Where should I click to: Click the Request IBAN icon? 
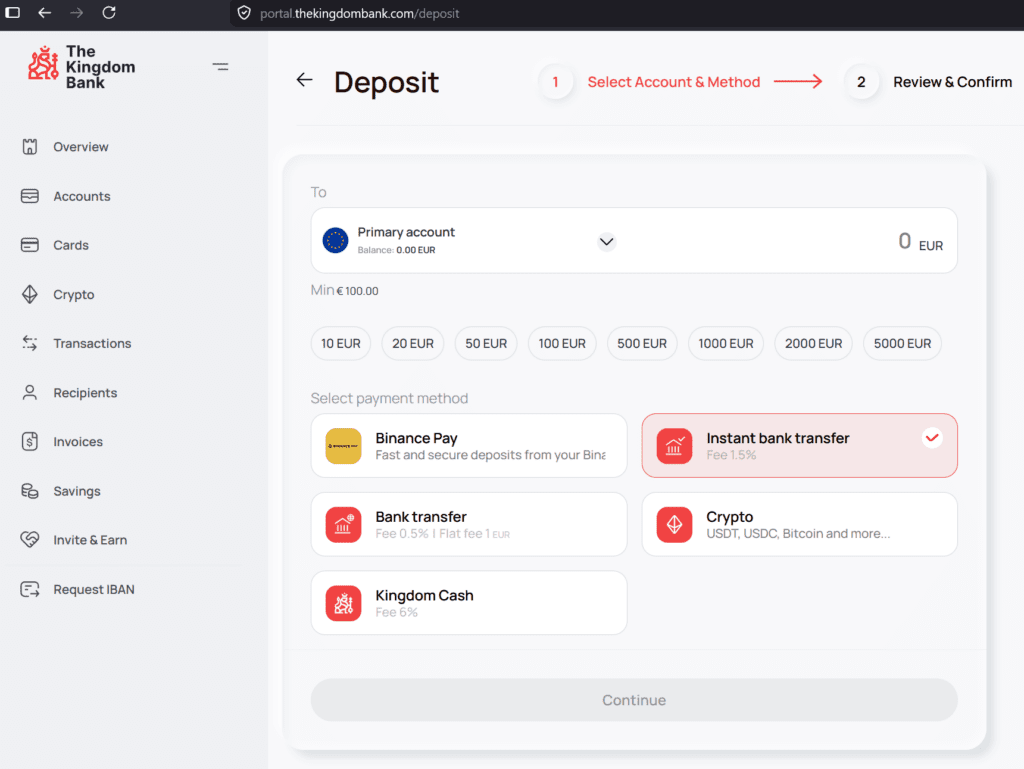click(29, 589)
